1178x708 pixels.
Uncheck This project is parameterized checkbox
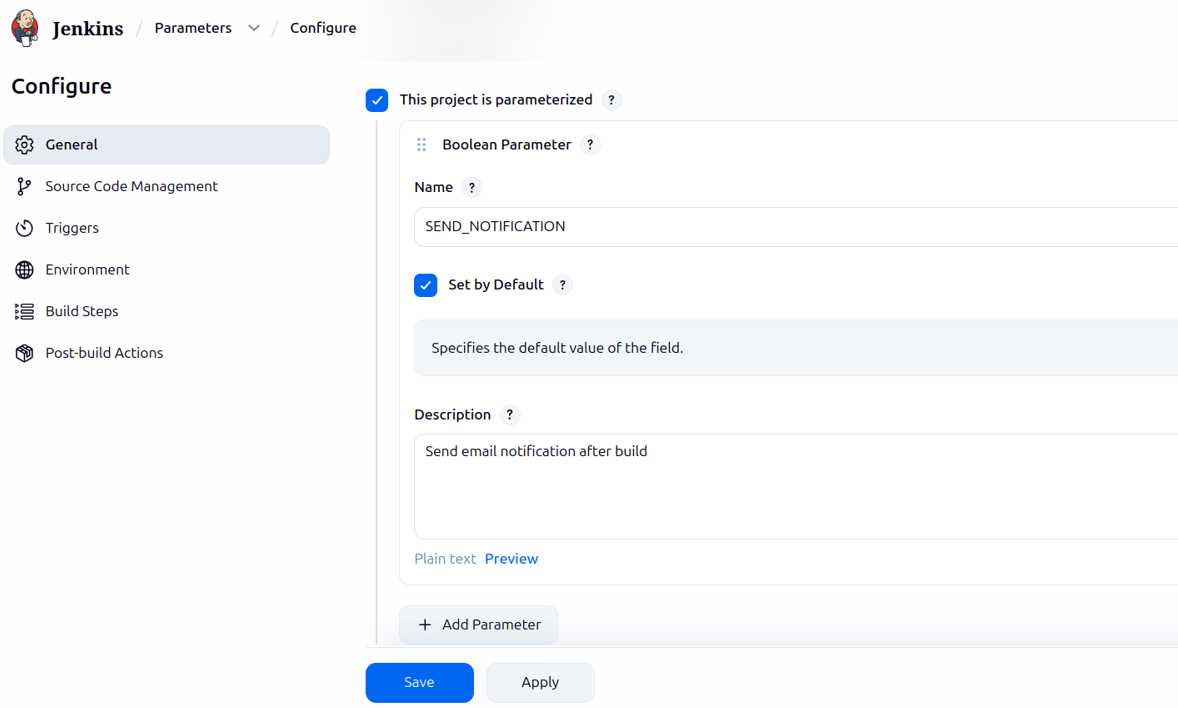[x=377, y=100]
